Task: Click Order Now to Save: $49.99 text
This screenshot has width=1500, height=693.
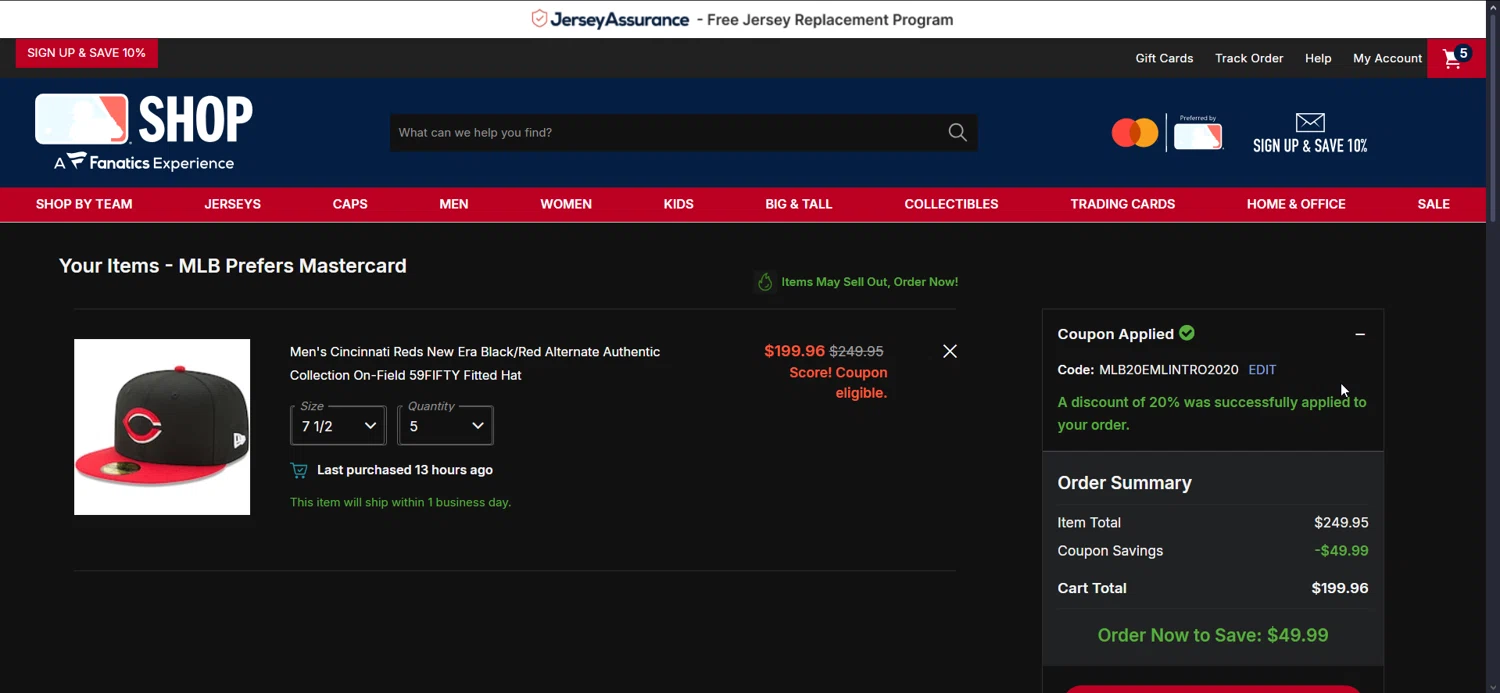Action: click(1213, 635)
